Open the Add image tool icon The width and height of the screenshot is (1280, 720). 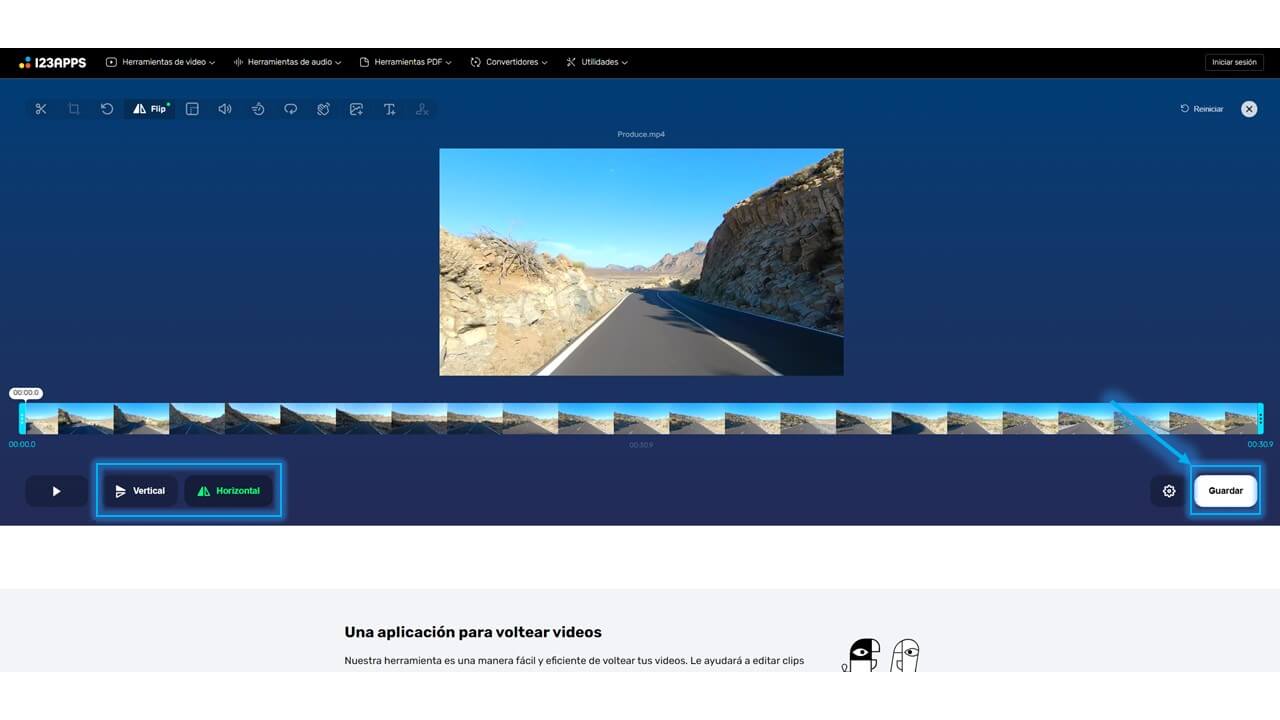tap(356, 109)
